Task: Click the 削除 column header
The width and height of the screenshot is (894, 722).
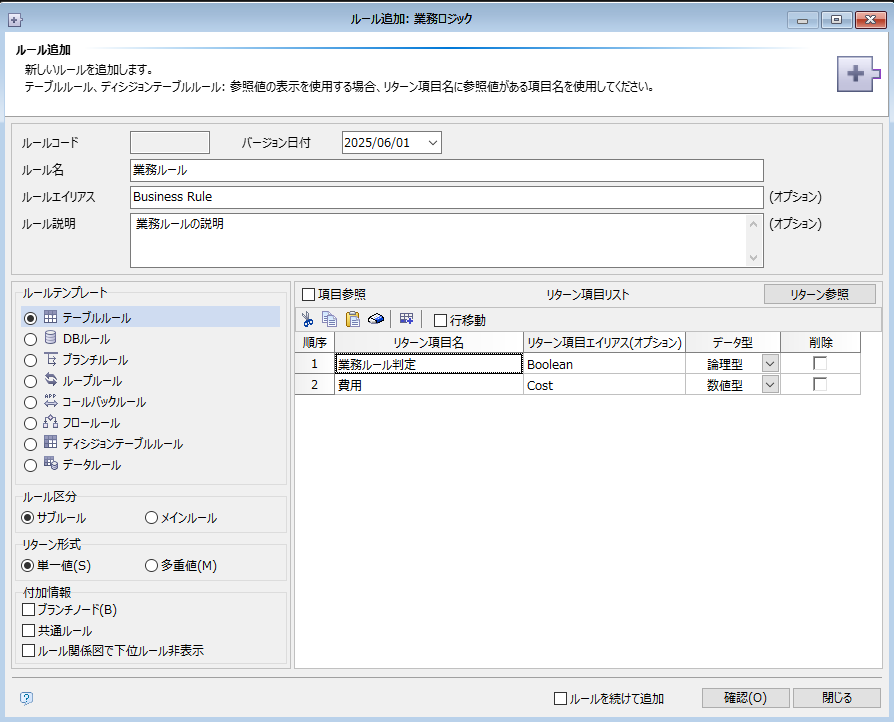Action: (820, 342)
